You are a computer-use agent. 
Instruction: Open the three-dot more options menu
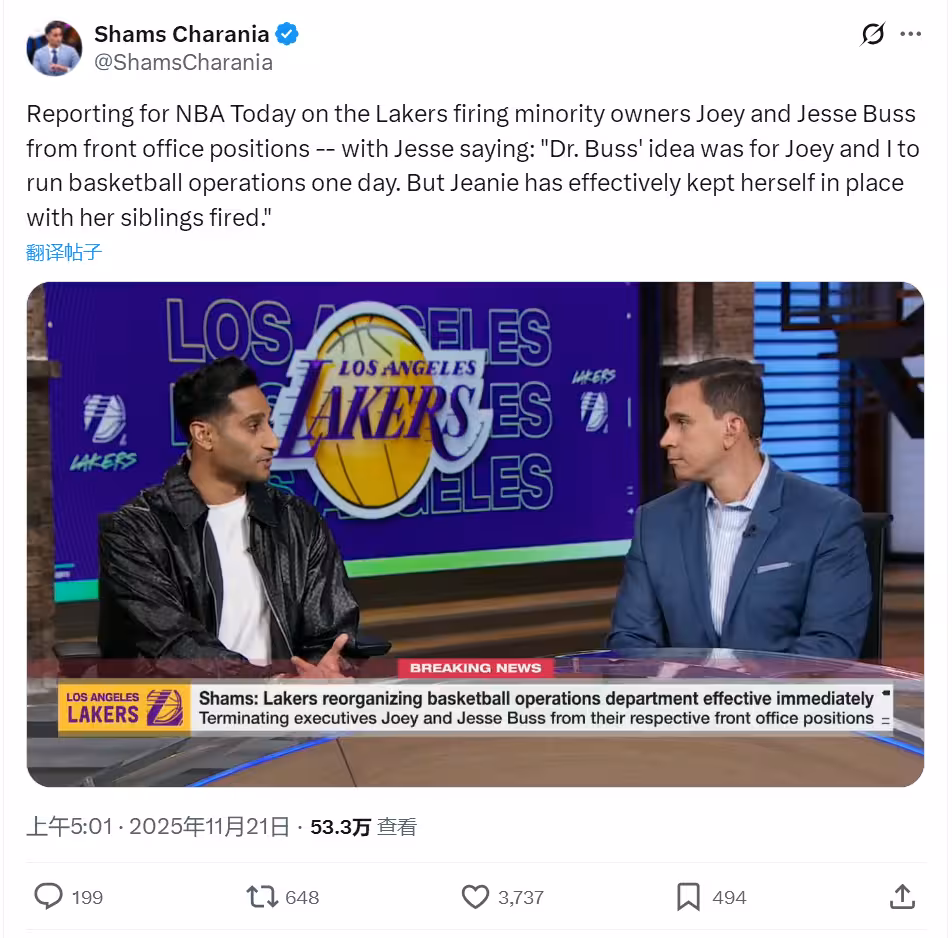tap(910, 34)
